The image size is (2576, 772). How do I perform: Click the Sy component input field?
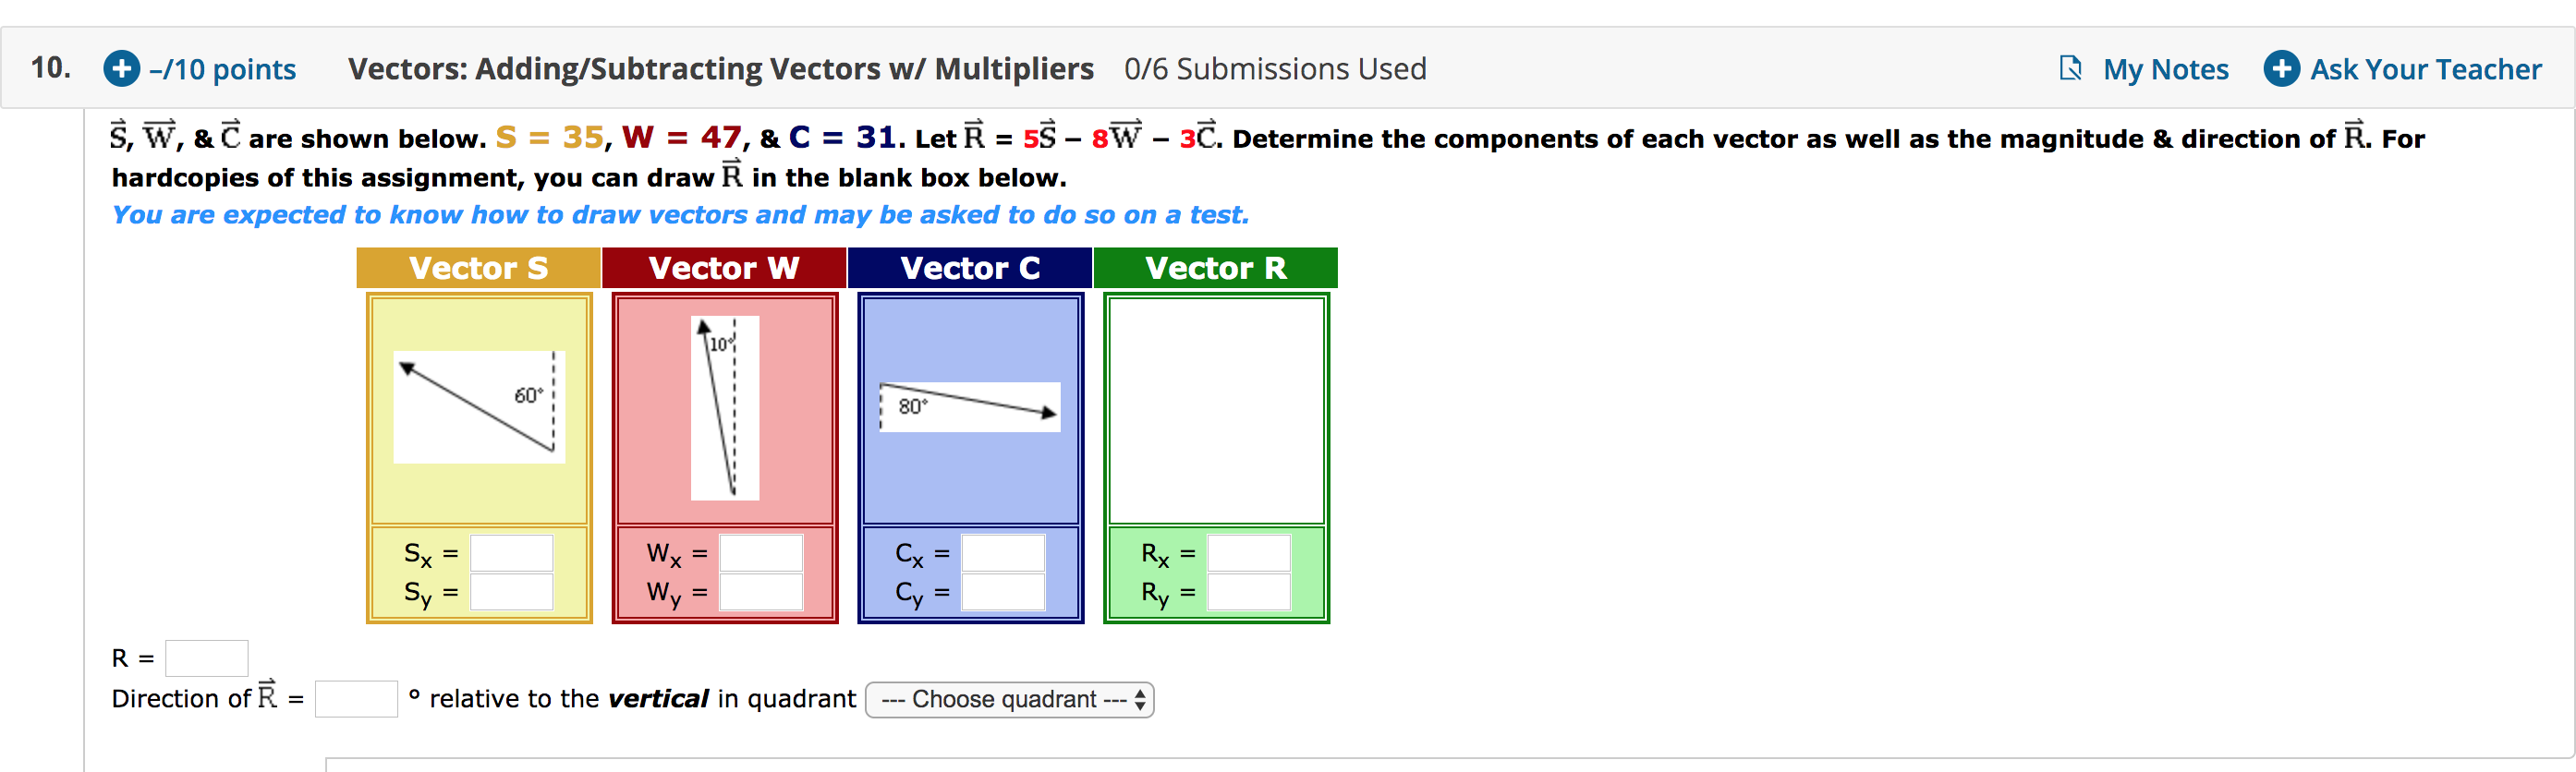(x=511, y=590)
